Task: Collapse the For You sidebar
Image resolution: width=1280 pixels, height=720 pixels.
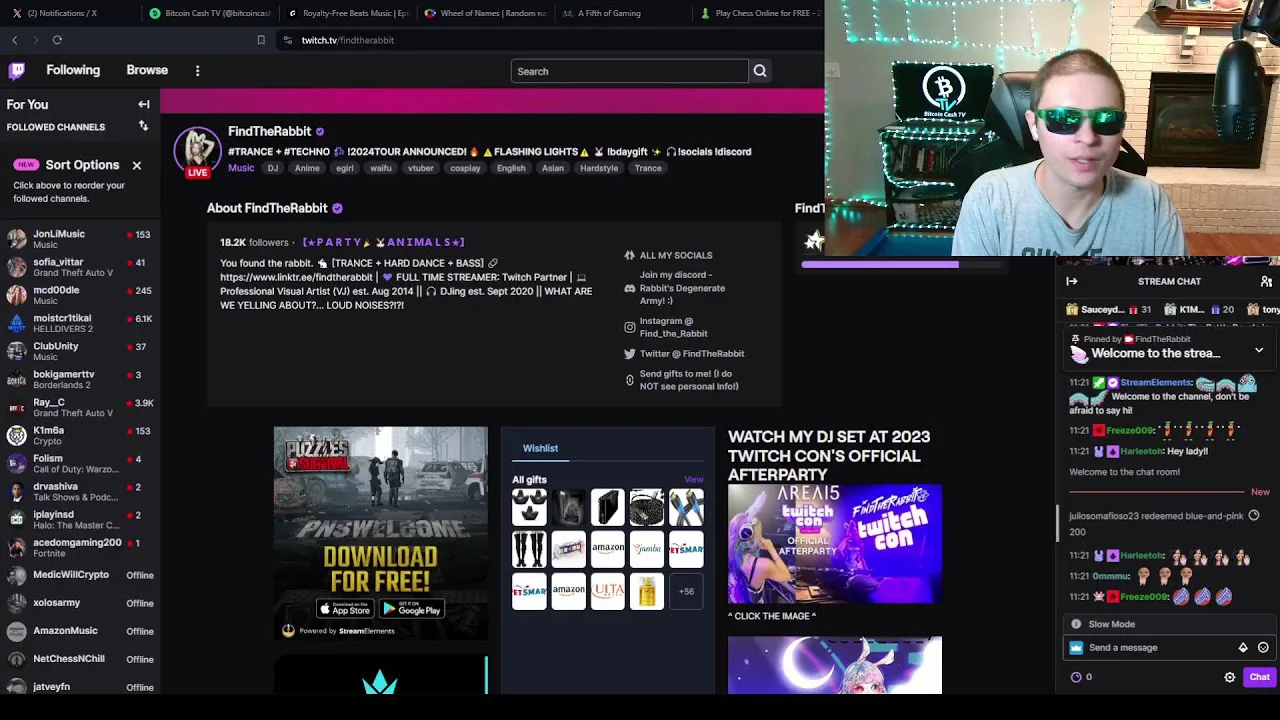Action: tap(144, 104)
